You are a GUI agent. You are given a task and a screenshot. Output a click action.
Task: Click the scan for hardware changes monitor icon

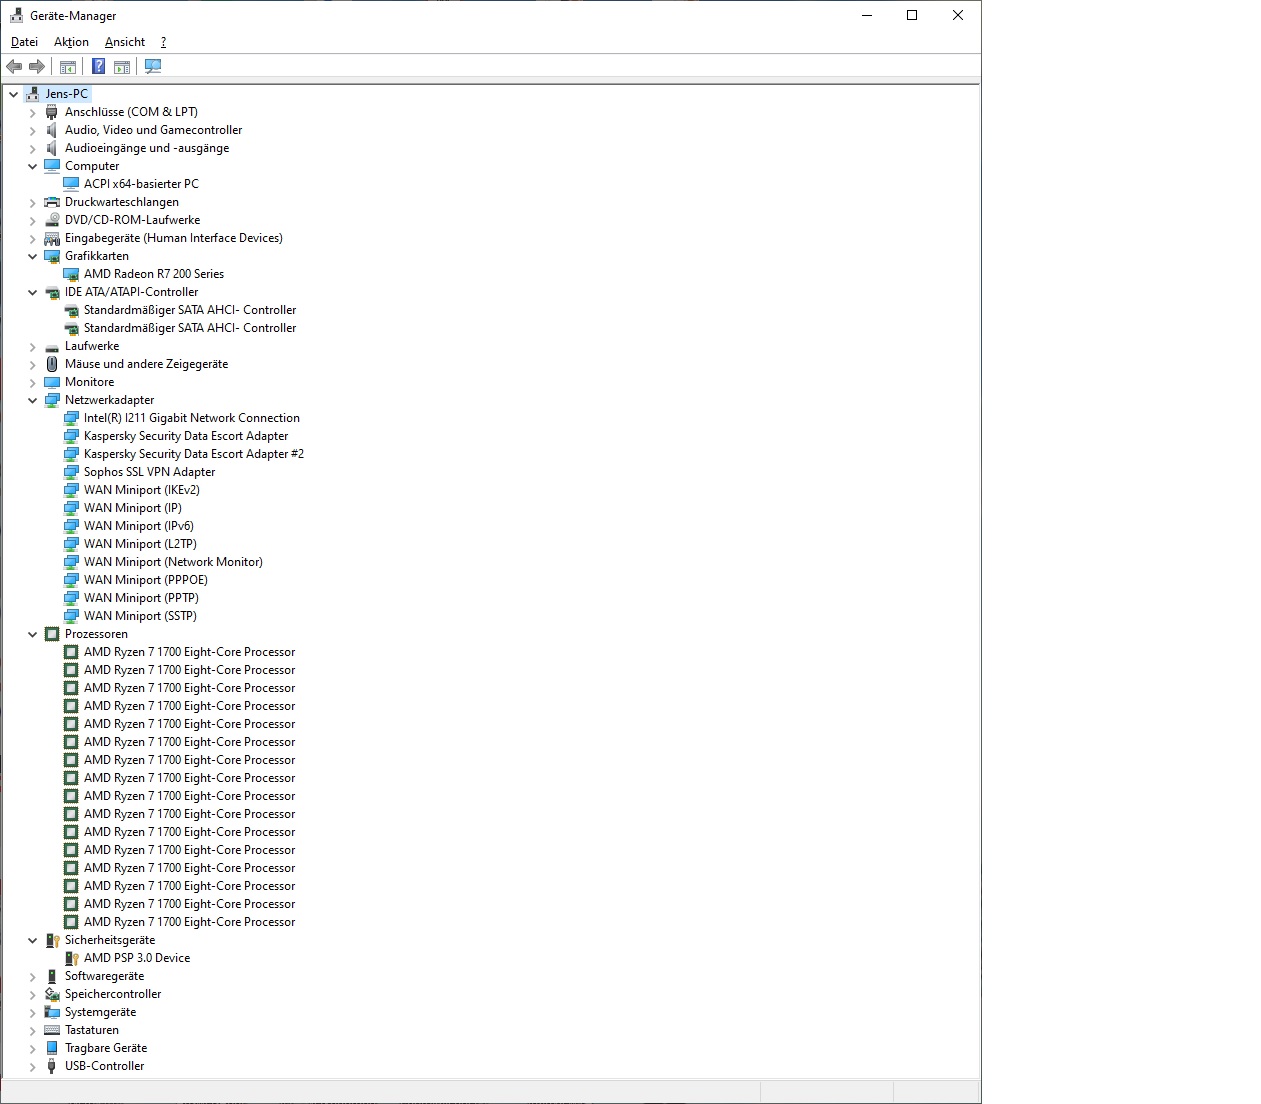click(153, 67)
